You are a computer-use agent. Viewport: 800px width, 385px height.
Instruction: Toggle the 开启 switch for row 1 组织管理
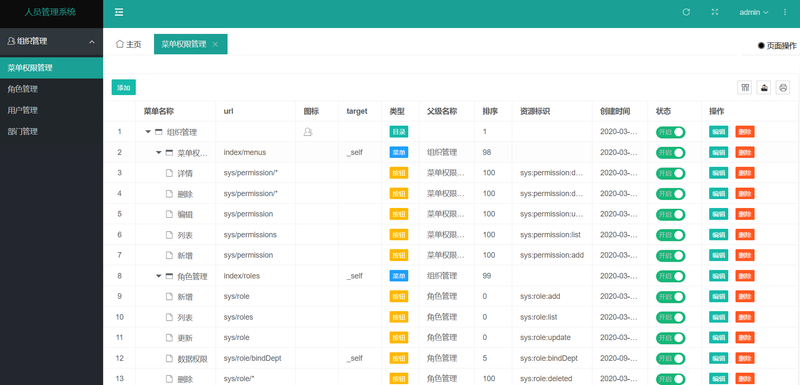[x=670, y=132]
